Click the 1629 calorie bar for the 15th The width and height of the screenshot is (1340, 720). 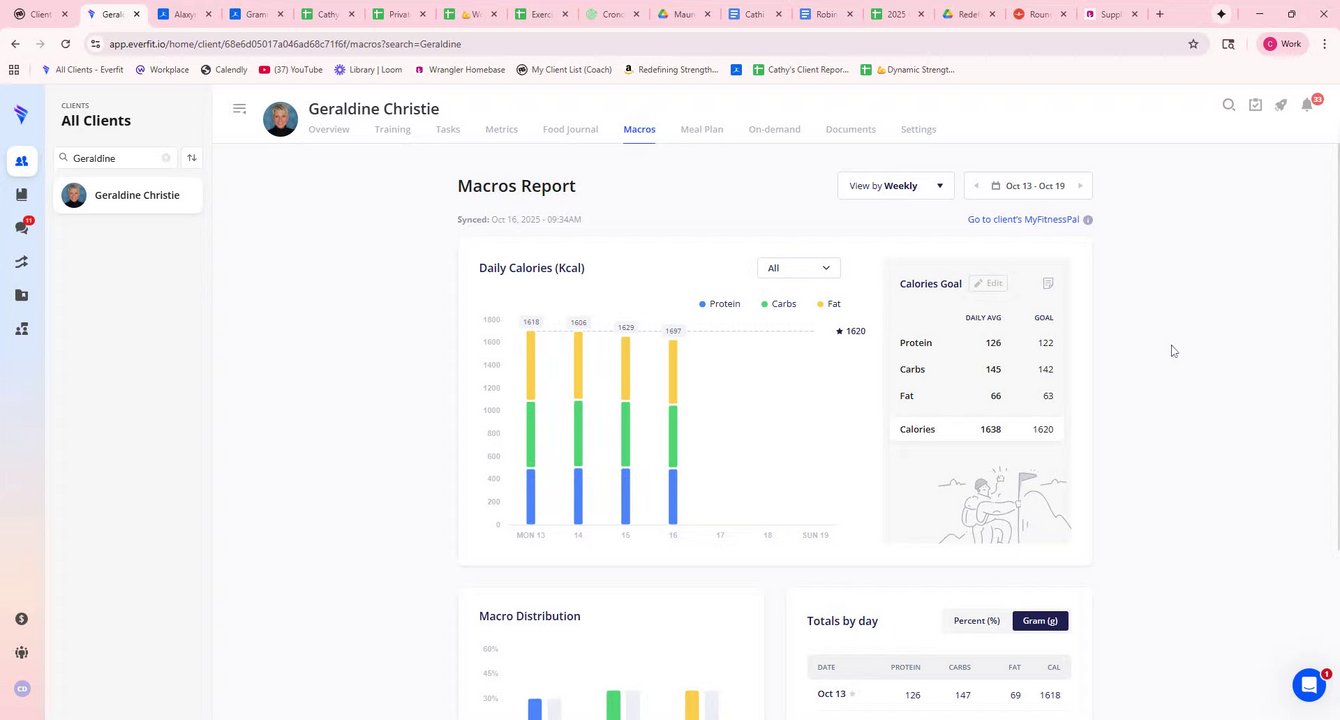tap(626, 430)
